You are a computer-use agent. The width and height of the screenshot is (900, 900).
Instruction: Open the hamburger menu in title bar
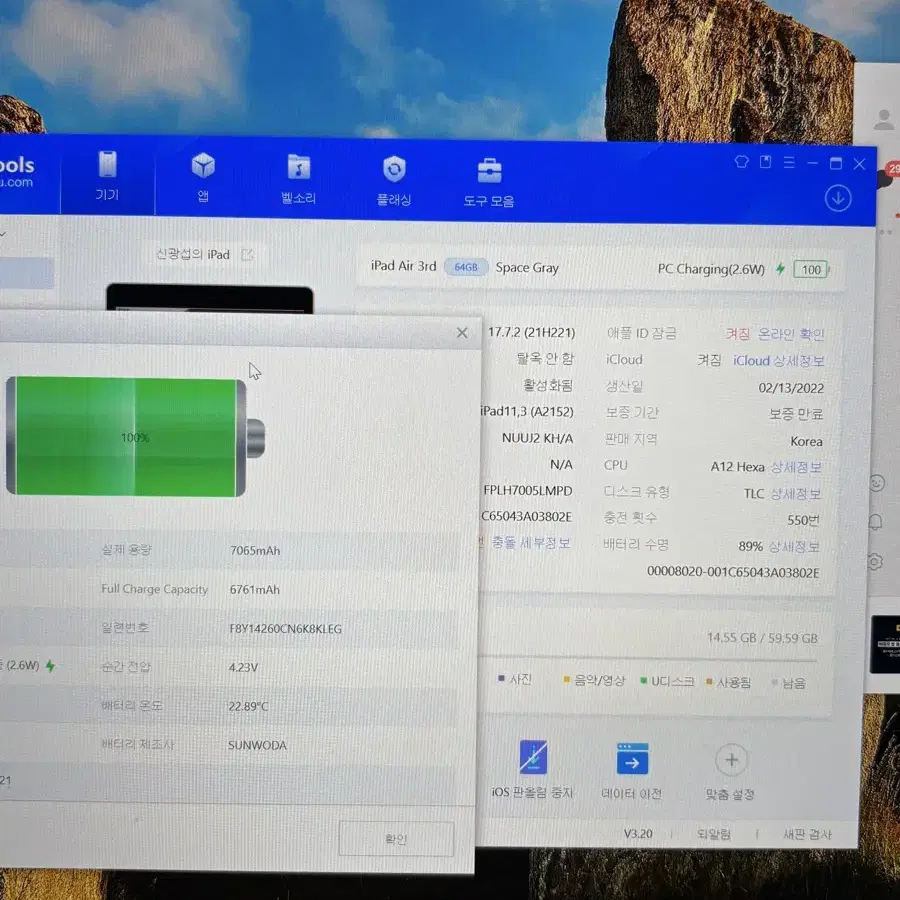click(789, 163)
